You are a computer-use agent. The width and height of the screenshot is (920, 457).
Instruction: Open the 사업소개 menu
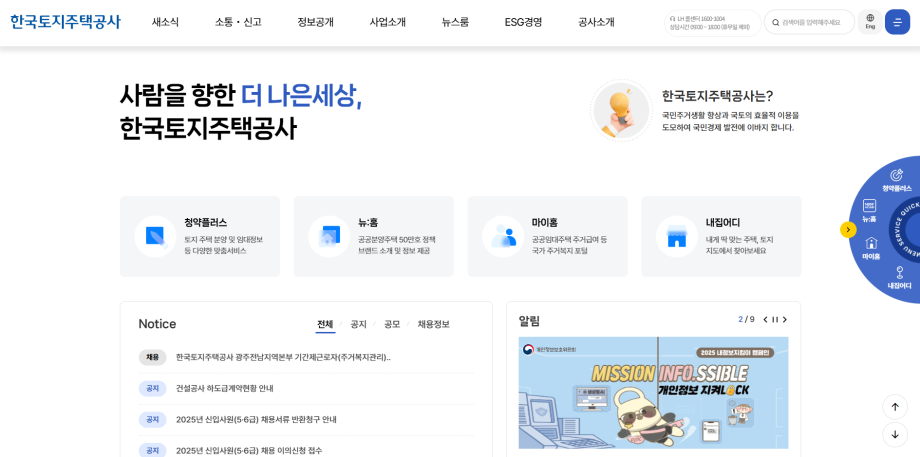(x=387, y=22)
